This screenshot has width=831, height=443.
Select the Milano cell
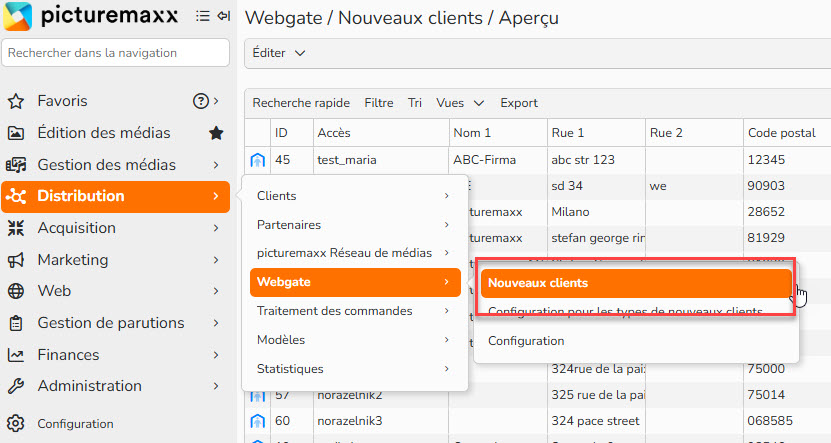[596, 212]
